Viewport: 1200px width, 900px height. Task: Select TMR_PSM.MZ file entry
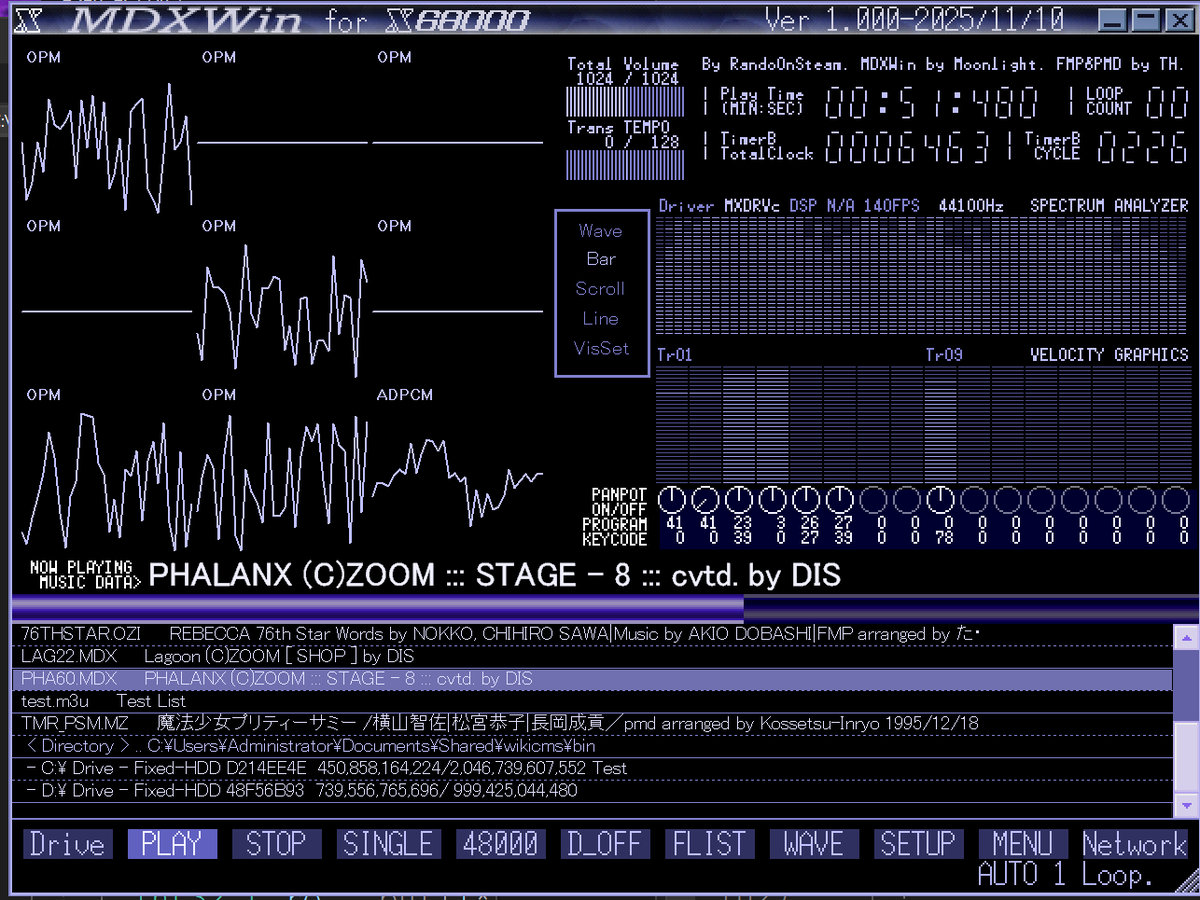tap(591, 723)
